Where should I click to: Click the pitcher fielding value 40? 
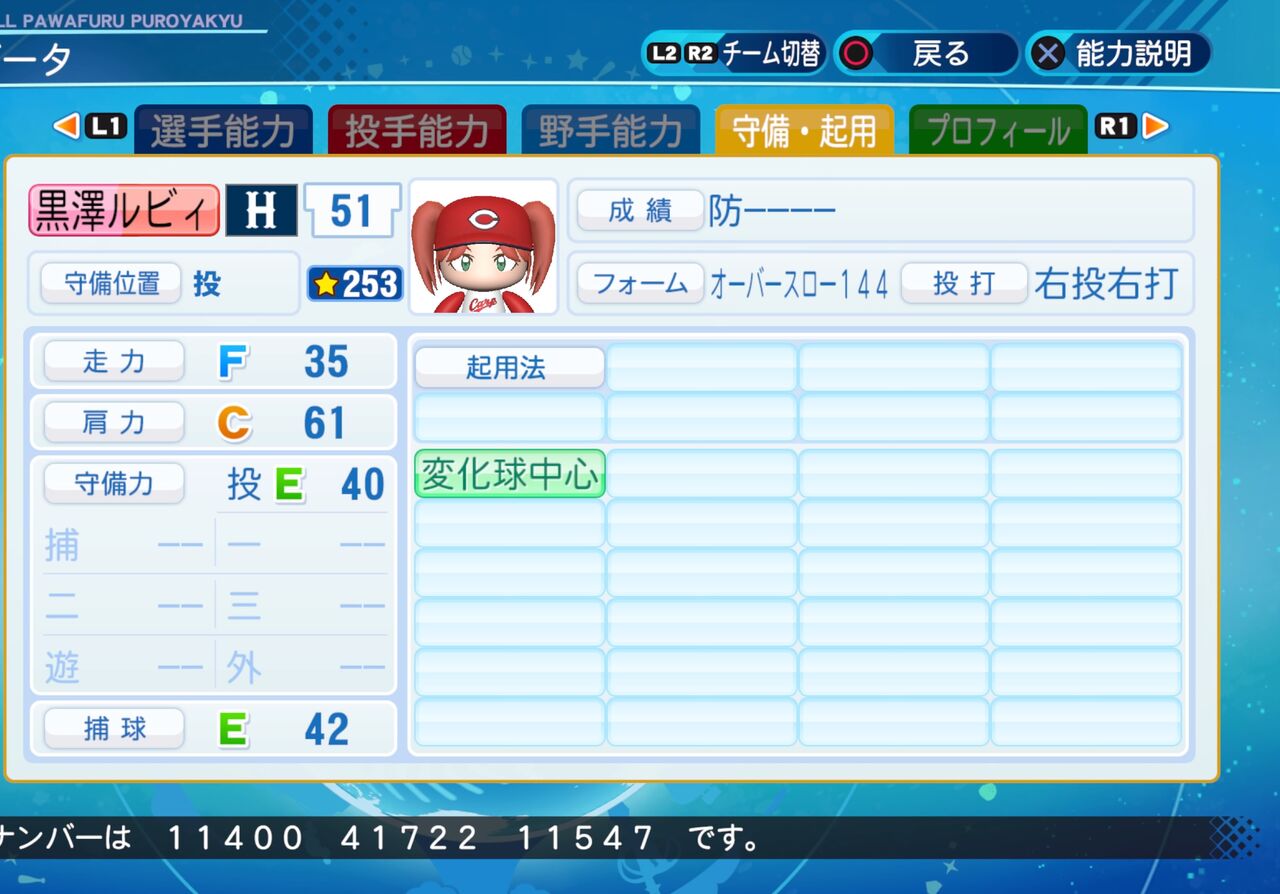click(x=362, y=485)
